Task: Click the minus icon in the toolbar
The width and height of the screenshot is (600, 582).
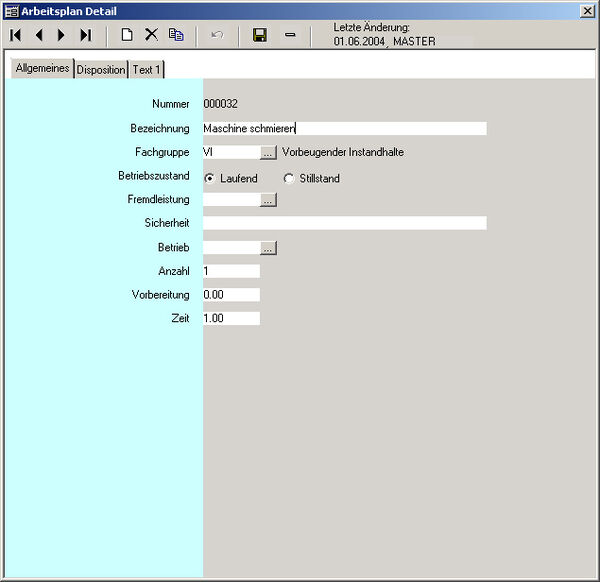Action: pos(290,35)
